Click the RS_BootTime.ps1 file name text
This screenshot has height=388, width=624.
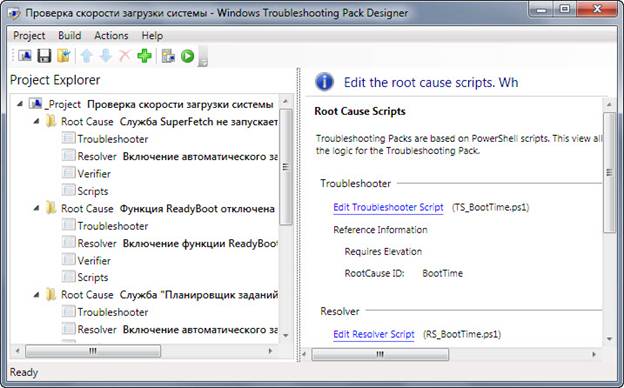462,334
